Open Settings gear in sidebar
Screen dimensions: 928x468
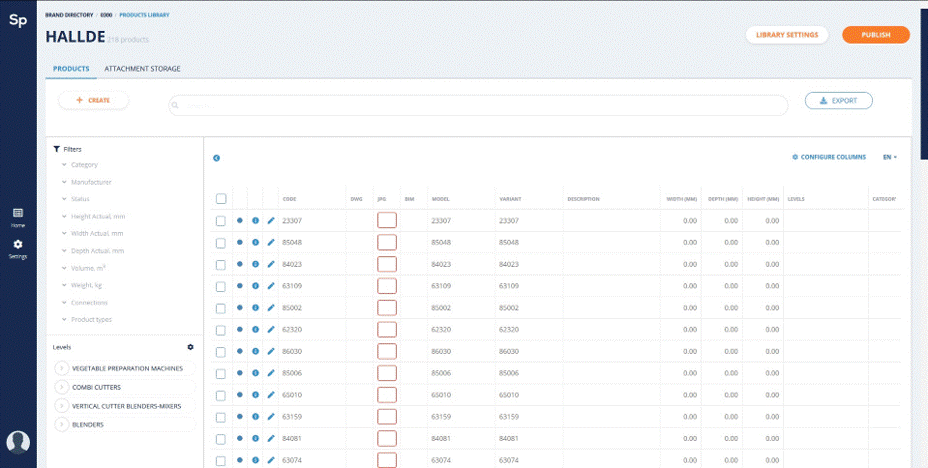point(18,248)
